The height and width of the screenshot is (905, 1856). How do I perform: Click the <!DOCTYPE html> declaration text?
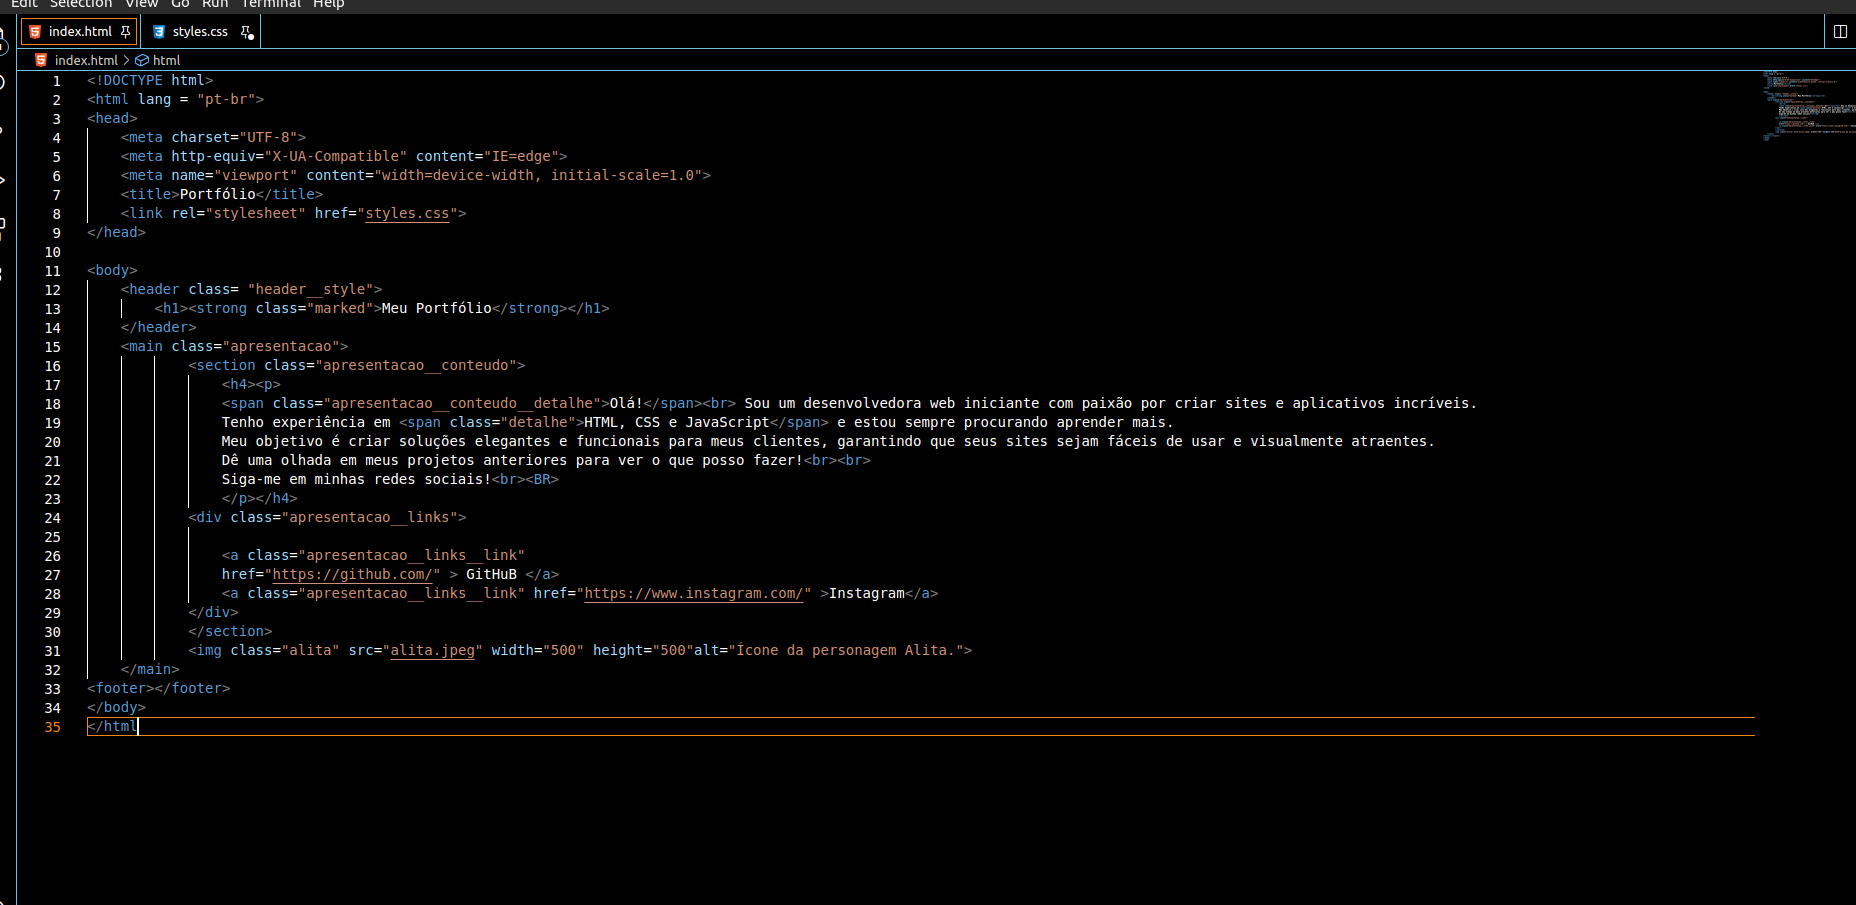(150, 80)
